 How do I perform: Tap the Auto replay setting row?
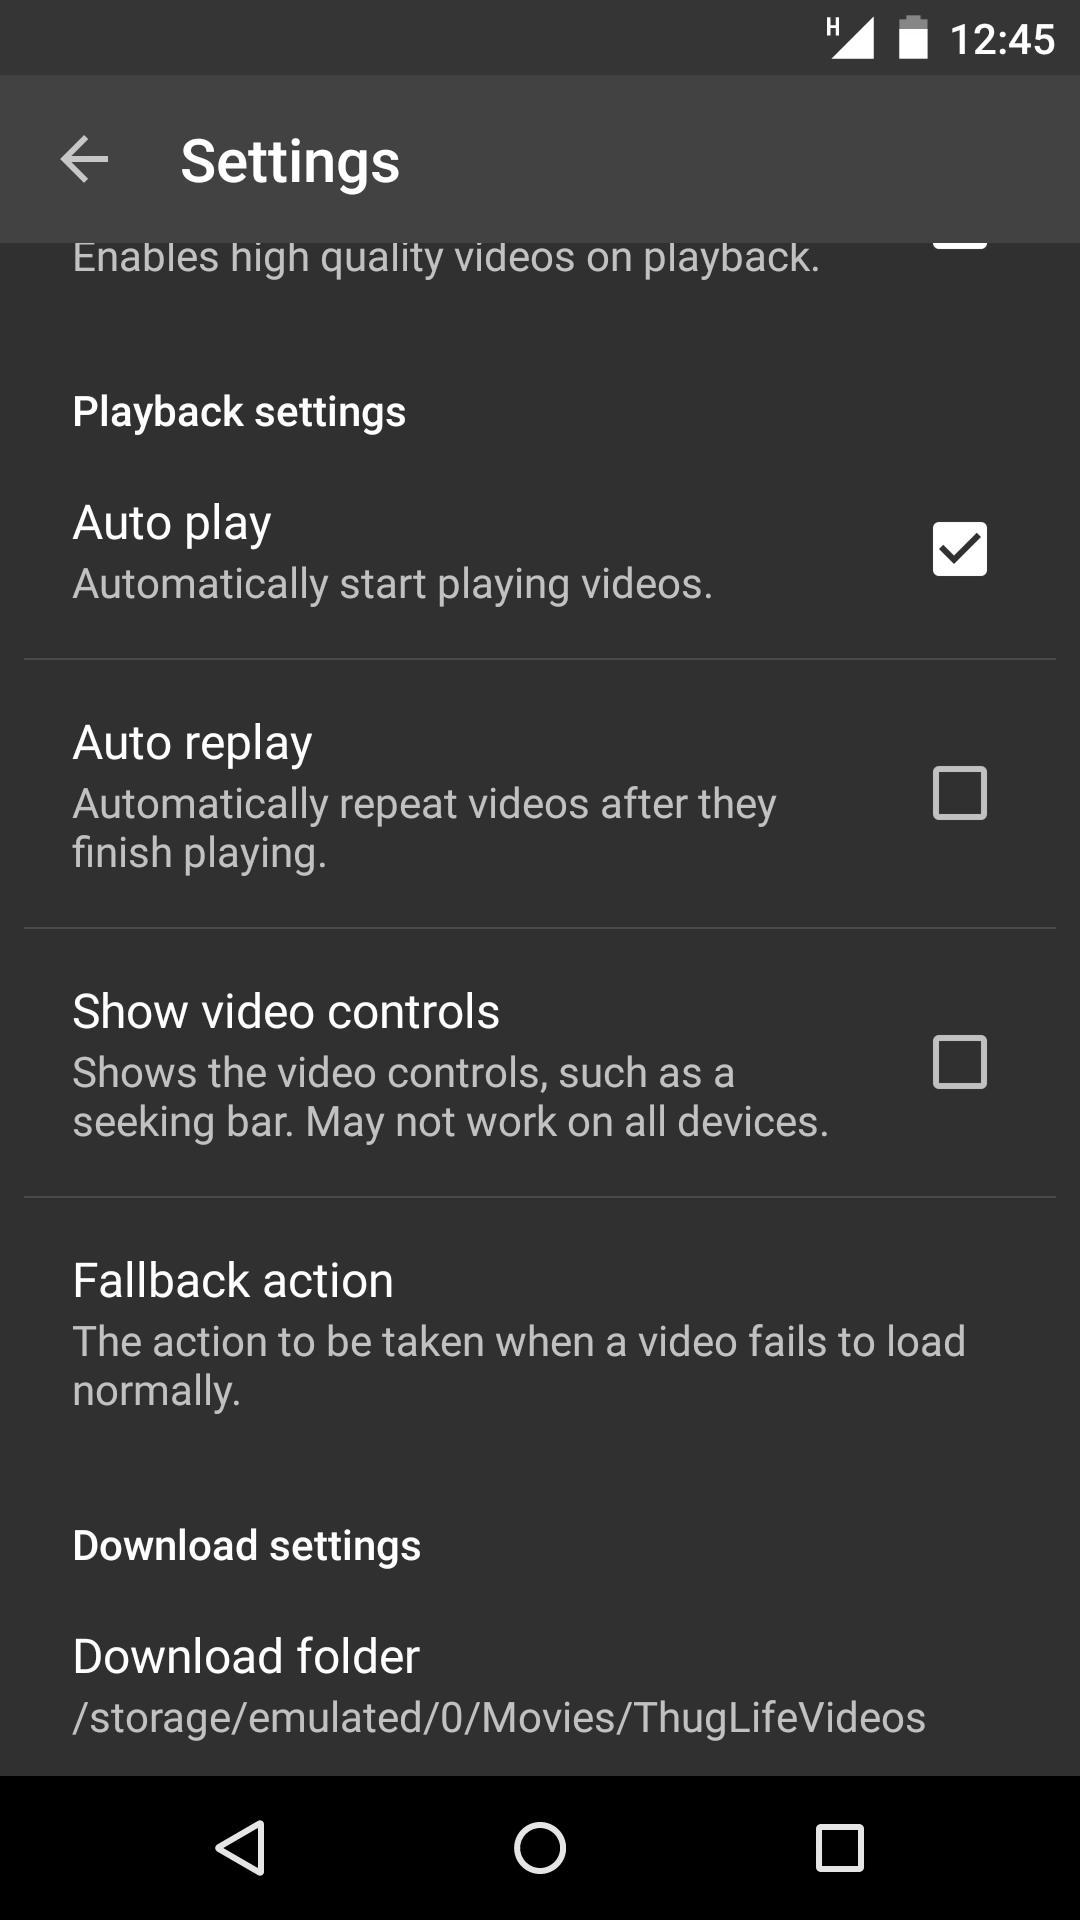point(540,794)
